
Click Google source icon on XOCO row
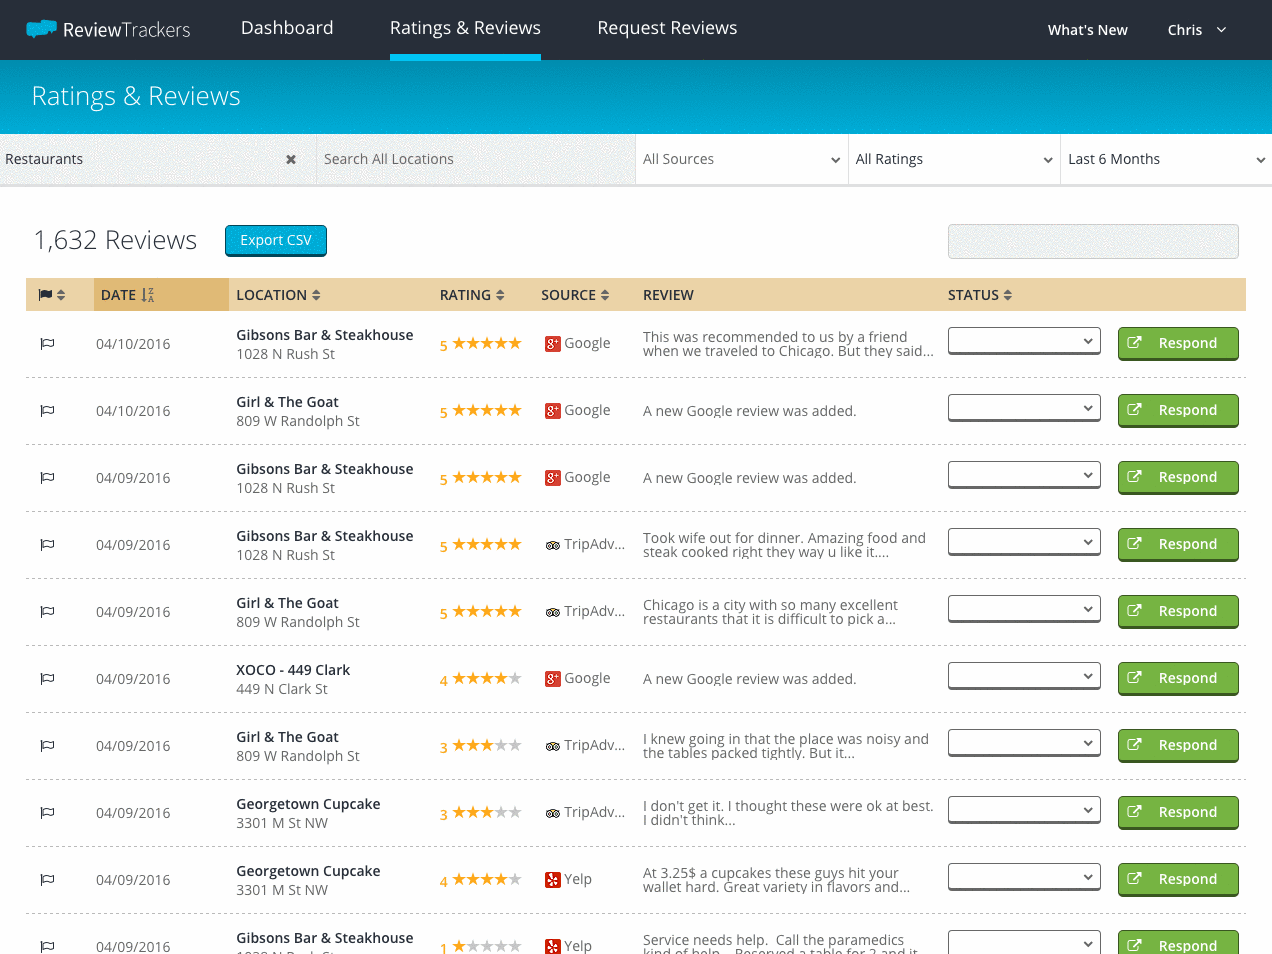point(553,679)
